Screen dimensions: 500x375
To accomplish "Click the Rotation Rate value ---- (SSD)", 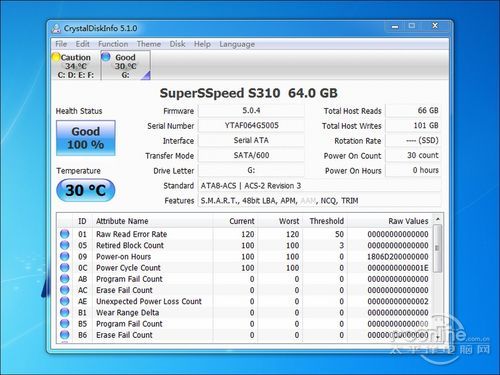I will click(413, 140).
